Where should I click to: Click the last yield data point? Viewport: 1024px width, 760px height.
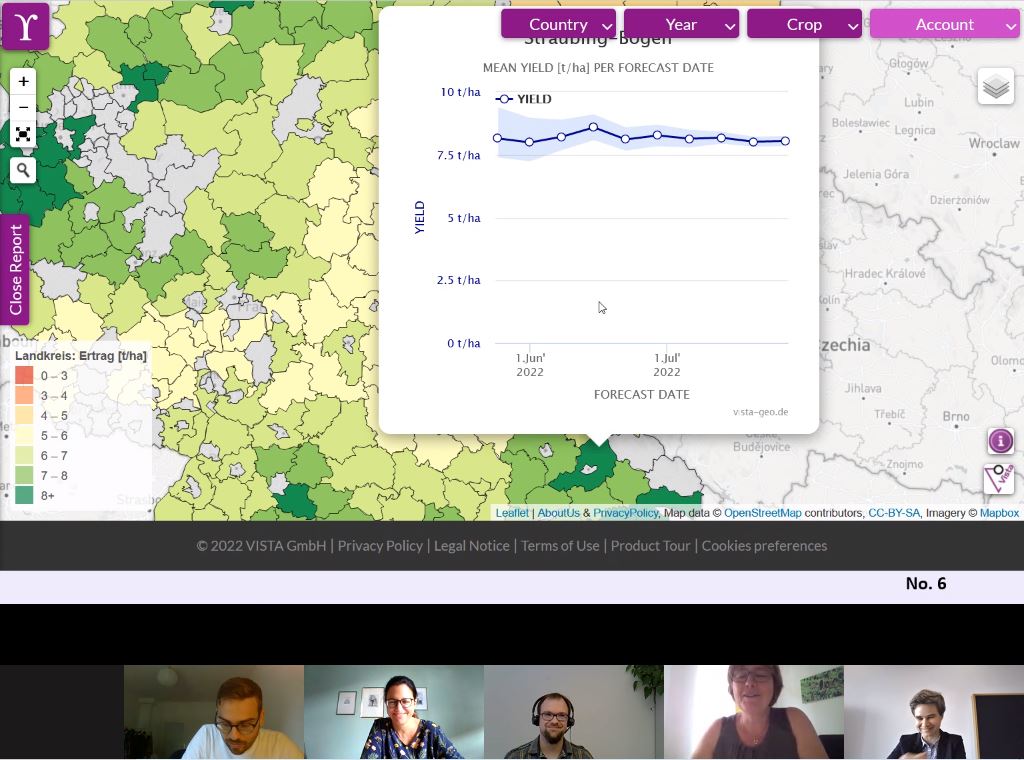tap(785, 140)
